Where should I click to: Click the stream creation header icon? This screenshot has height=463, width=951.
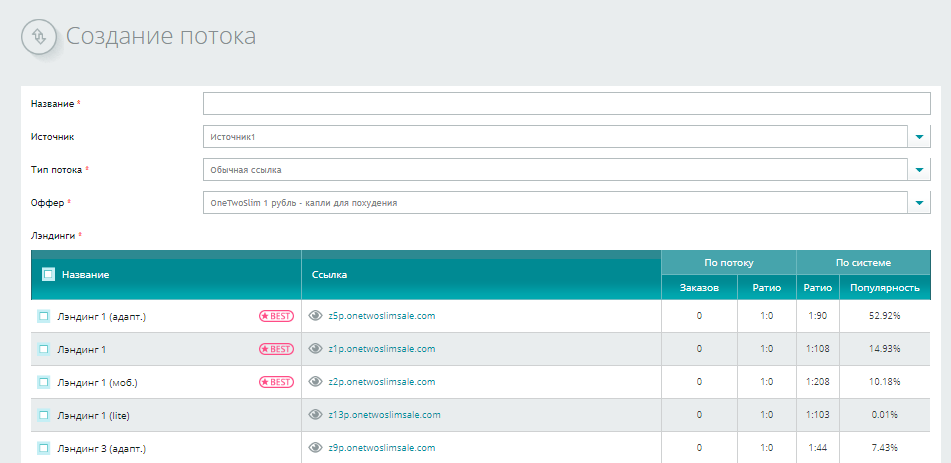pyautogui.click(x=39, y=37)
